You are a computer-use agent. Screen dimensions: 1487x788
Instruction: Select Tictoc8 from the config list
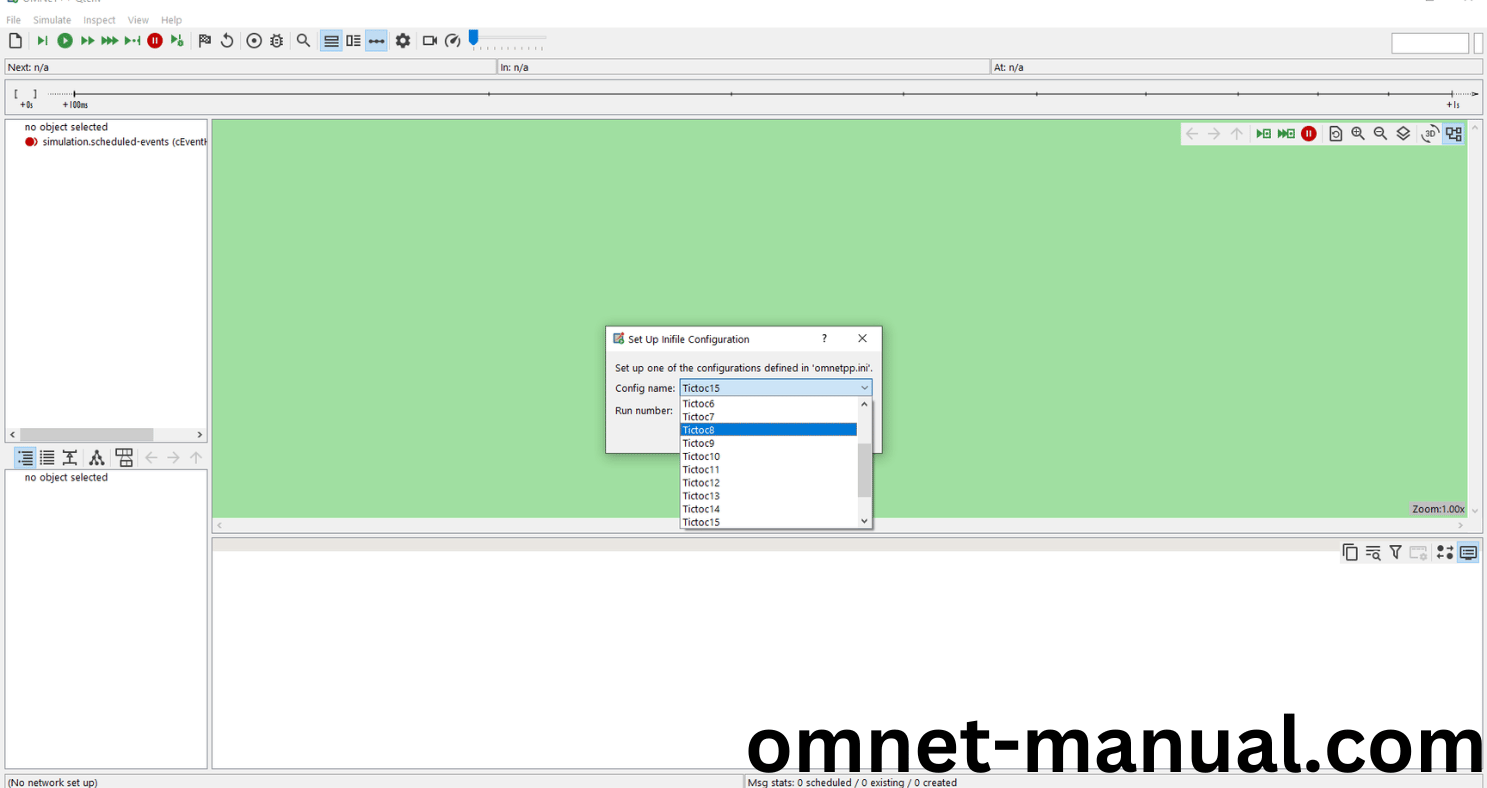(x=767, y=430)
